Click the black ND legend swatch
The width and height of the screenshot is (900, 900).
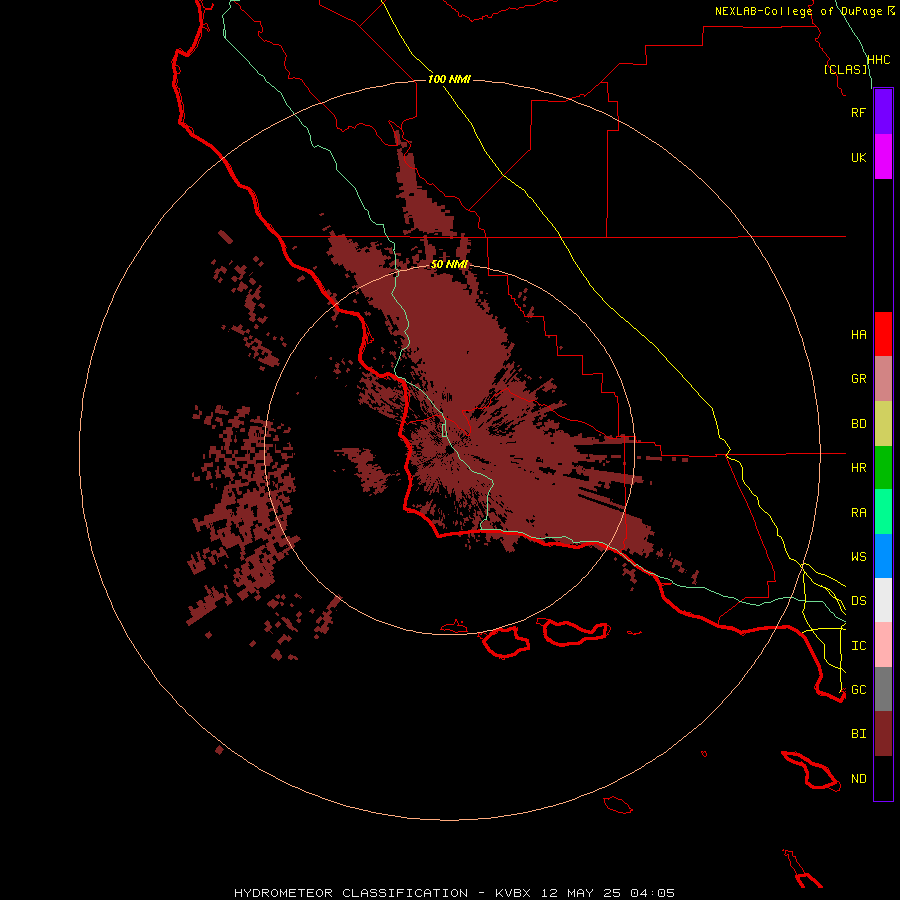click(883, 778)
